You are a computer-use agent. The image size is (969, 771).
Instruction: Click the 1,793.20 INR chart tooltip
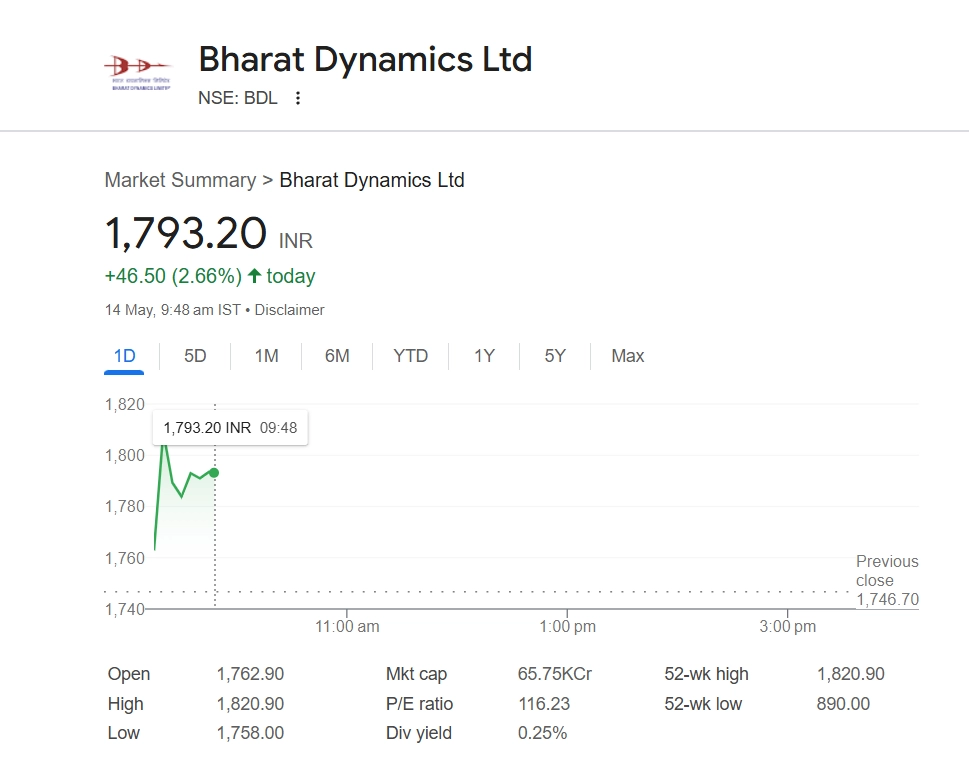(x=230, y=428)
